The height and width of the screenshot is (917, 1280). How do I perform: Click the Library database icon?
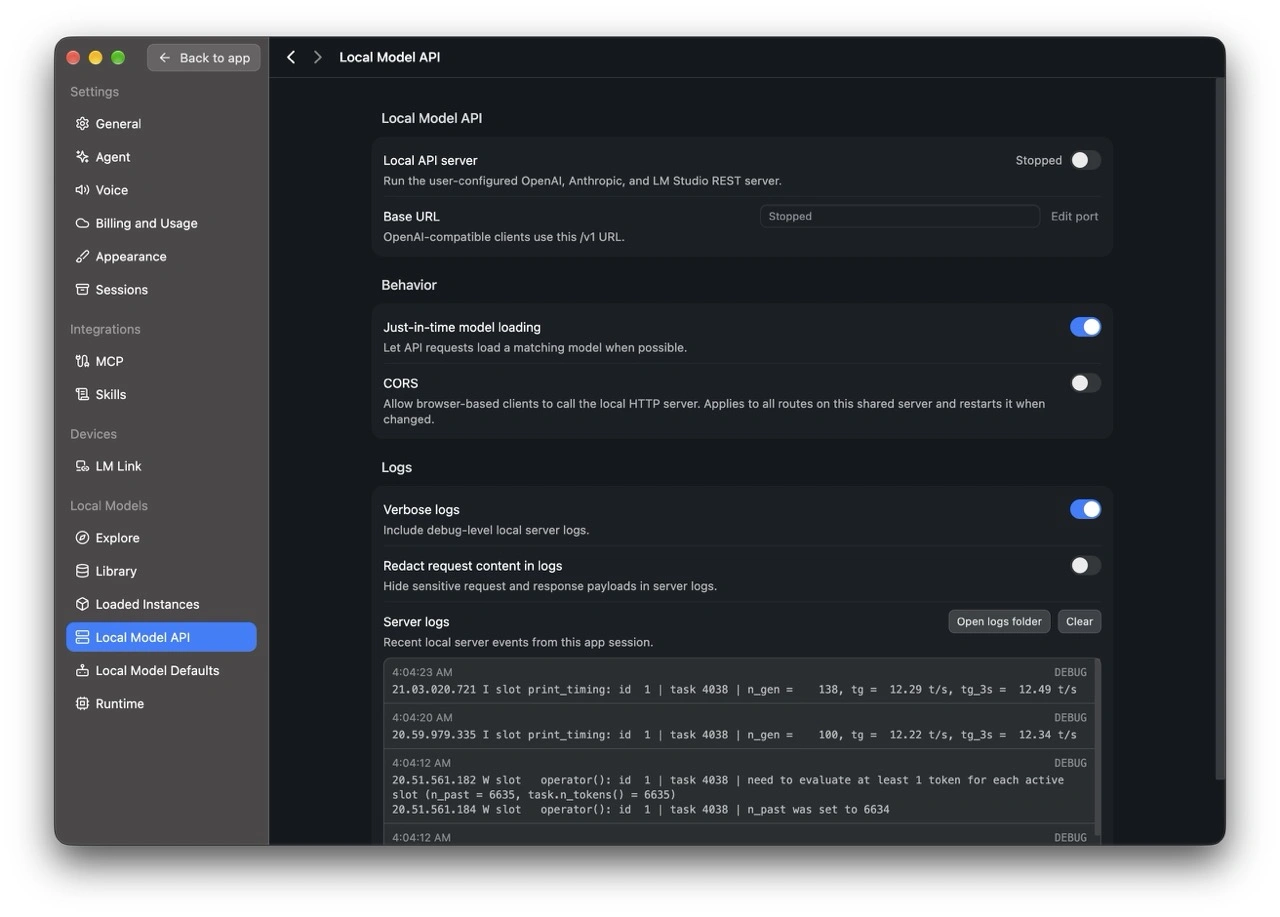pyautogui.click(x=82, y=571)
